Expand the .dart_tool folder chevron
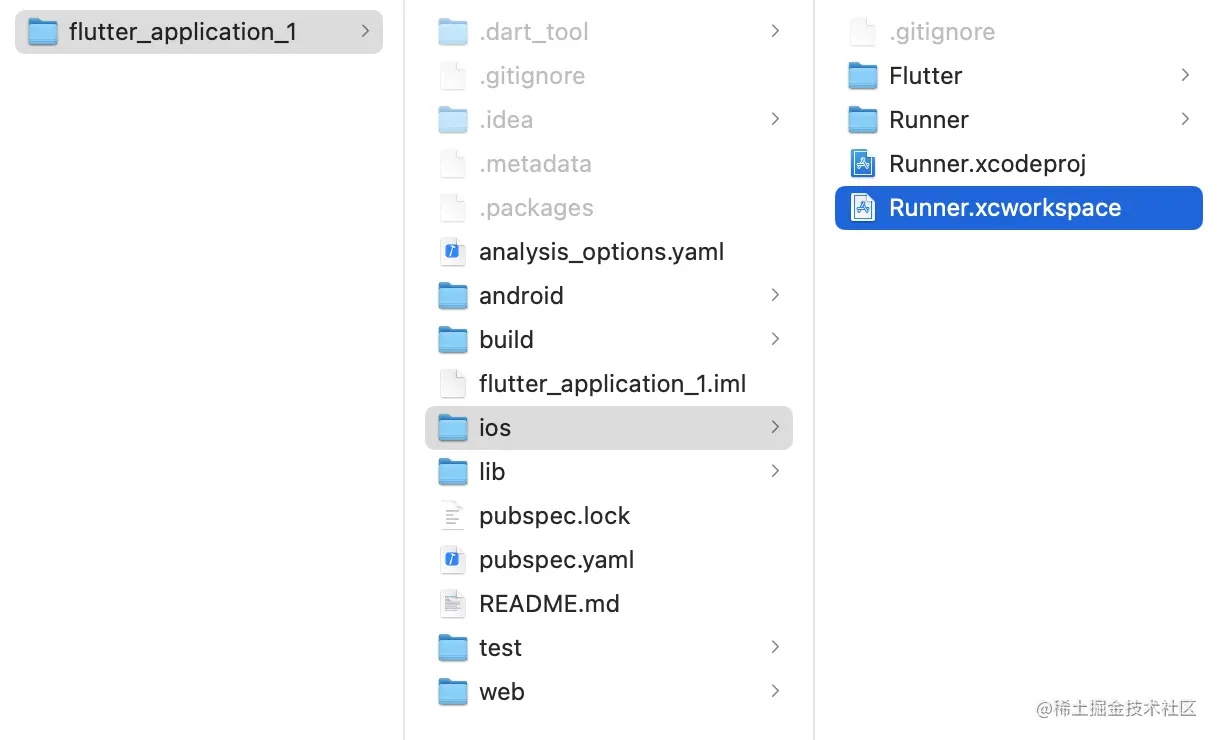 point(775,32)
